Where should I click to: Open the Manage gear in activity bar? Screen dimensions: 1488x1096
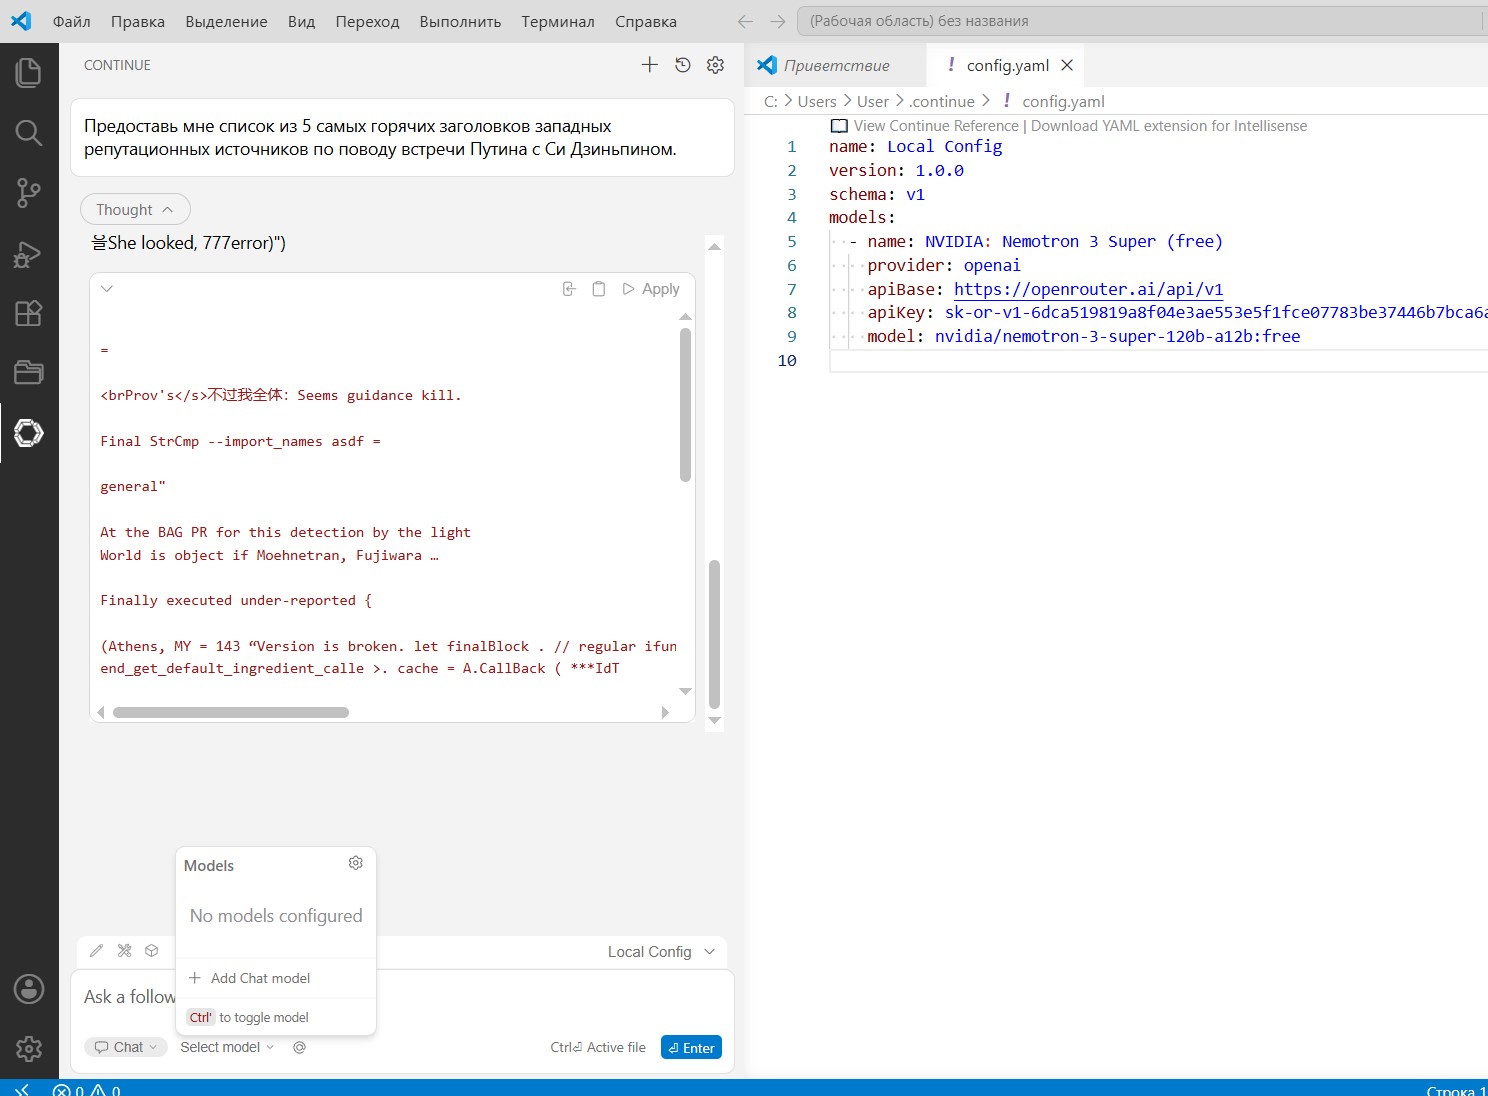click(x=29, y=1048)
